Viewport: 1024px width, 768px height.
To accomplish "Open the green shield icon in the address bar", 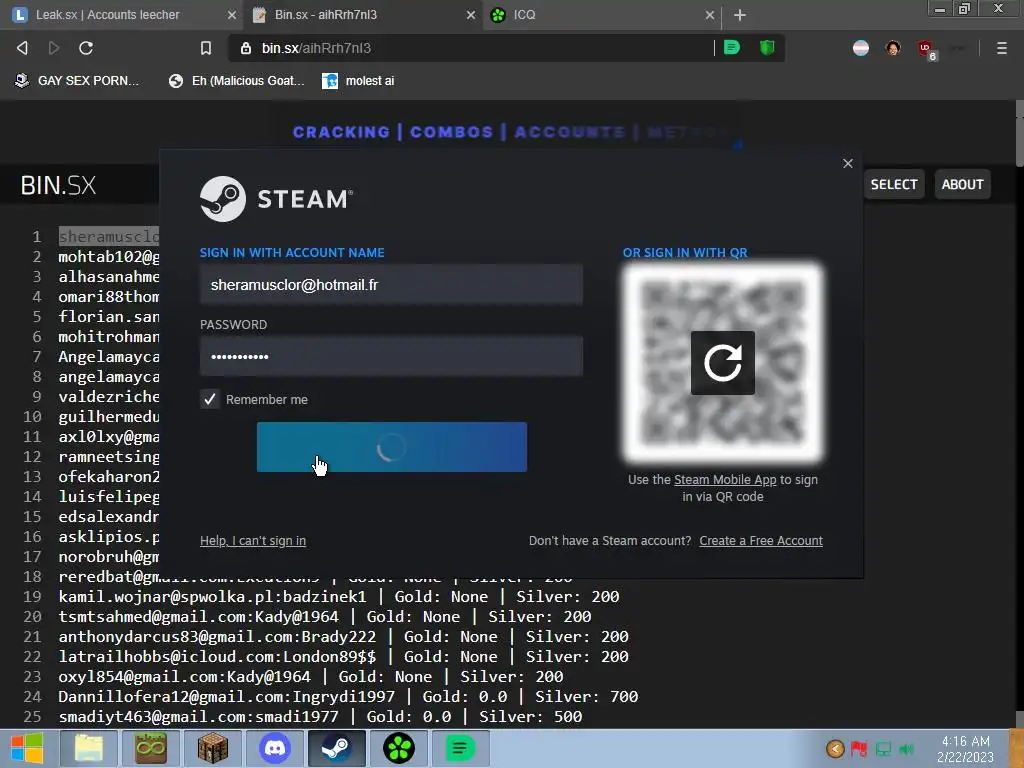I will tap(767, 48).
